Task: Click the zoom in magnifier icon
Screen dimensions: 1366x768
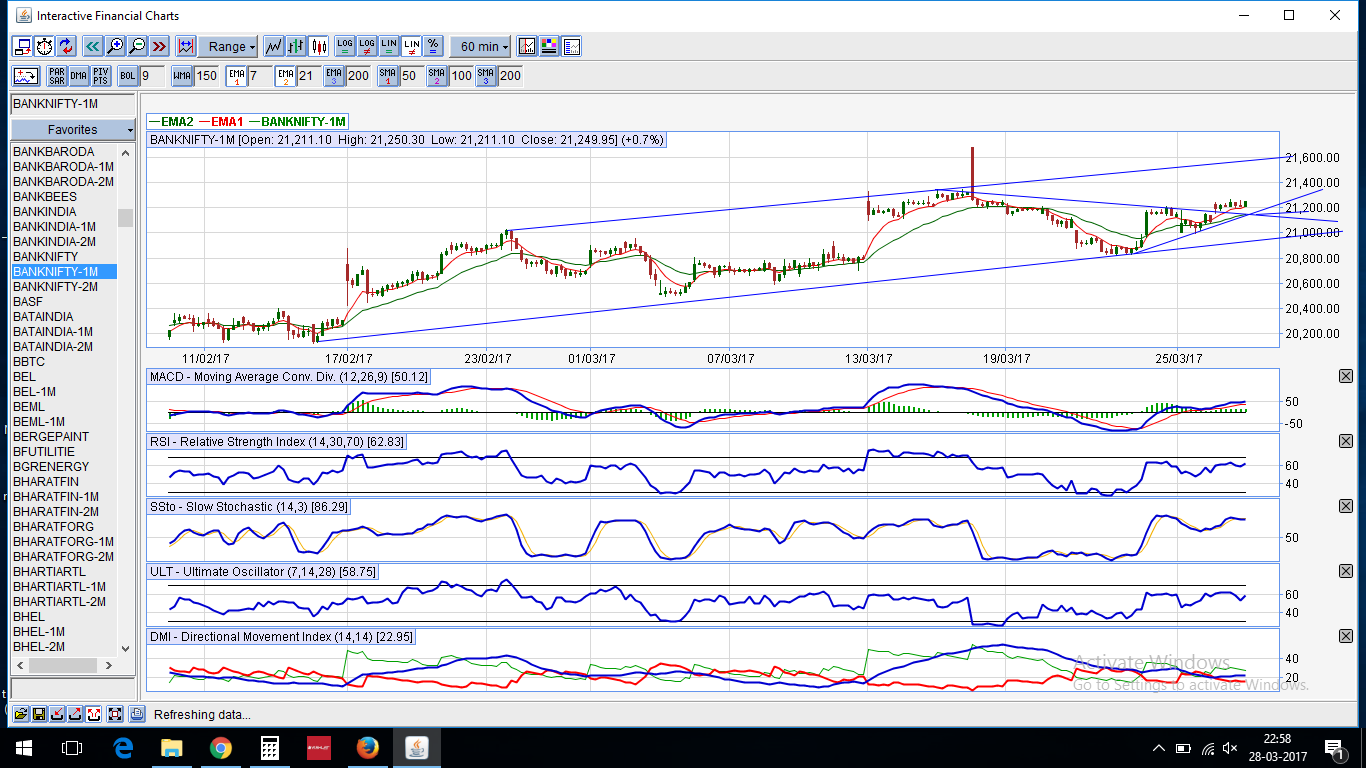Action: coord(115,46)
